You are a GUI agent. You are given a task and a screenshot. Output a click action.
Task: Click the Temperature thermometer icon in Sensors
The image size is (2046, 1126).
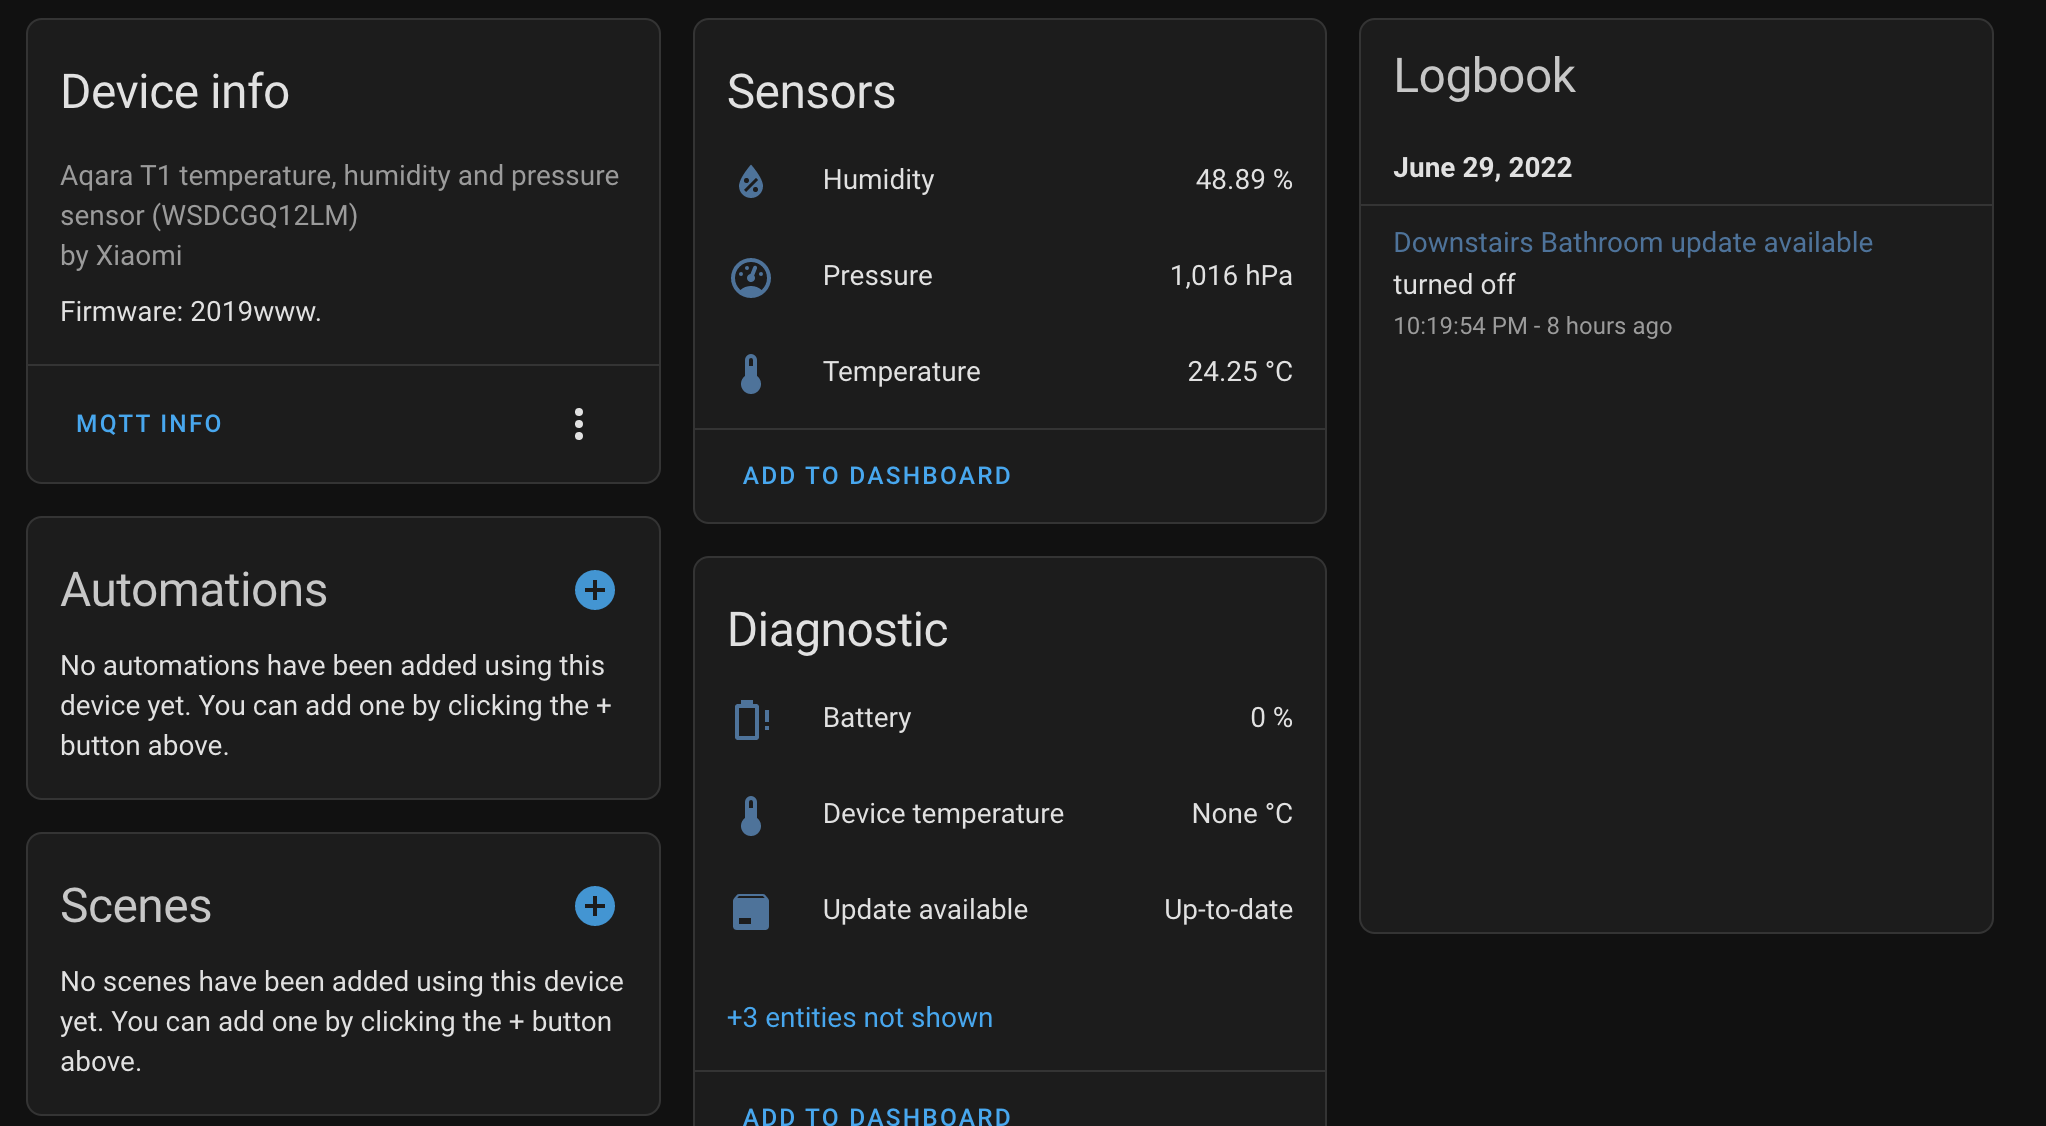(750, 373)
